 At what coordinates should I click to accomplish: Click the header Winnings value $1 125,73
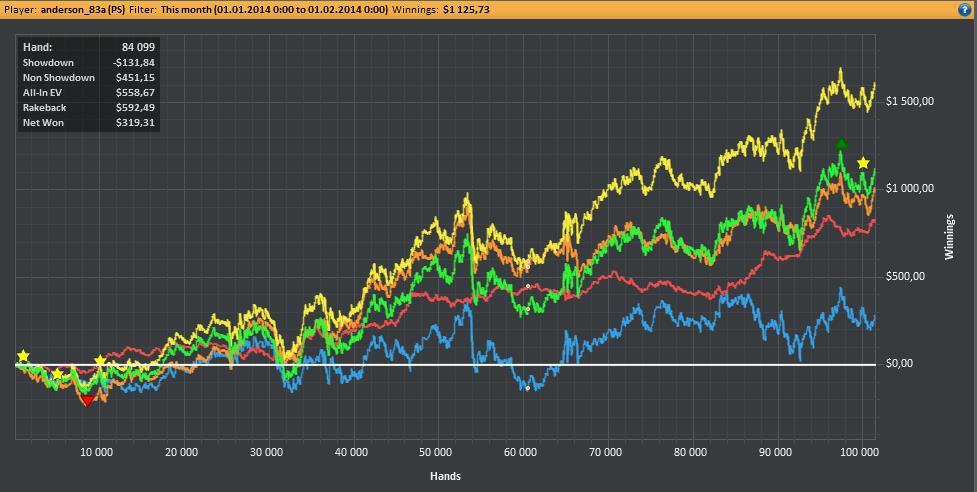466,9
